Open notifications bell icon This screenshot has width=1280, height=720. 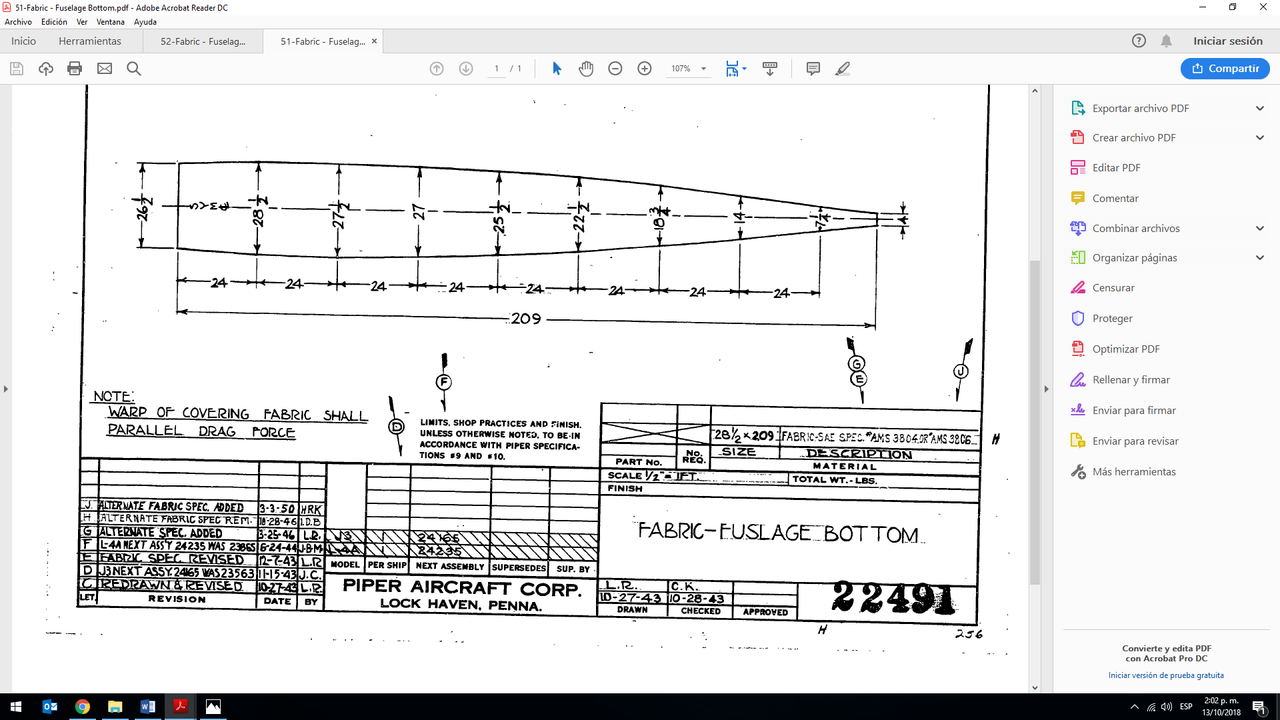pyautogui.click(x=1166, y=41)
